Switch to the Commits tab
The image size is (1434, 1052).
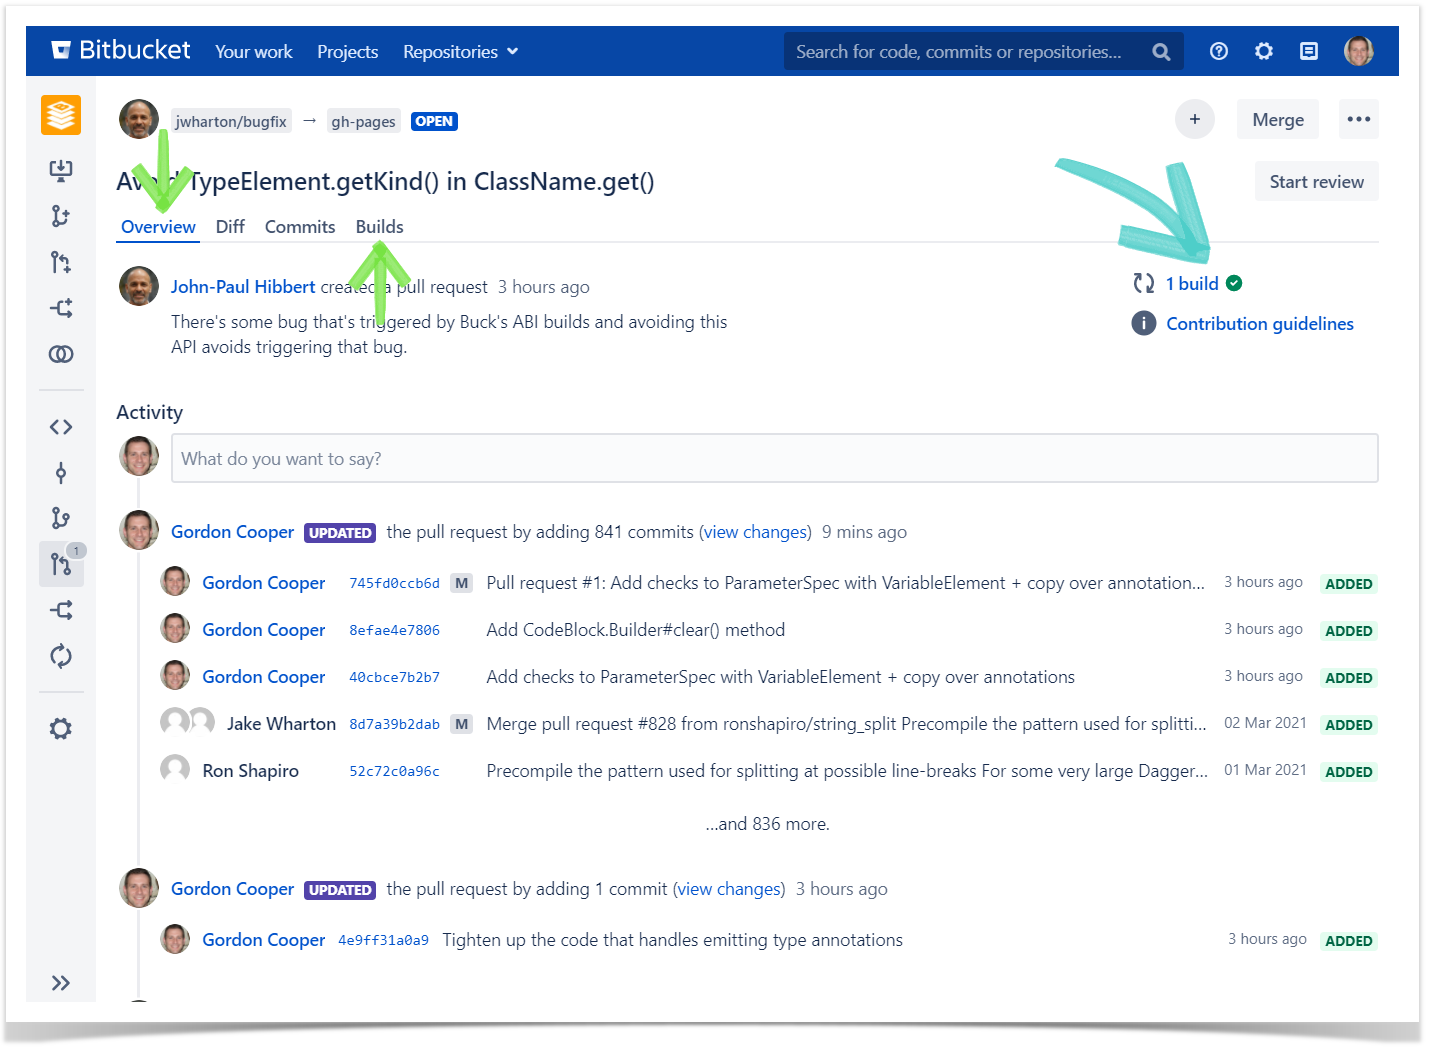(300, 227)
